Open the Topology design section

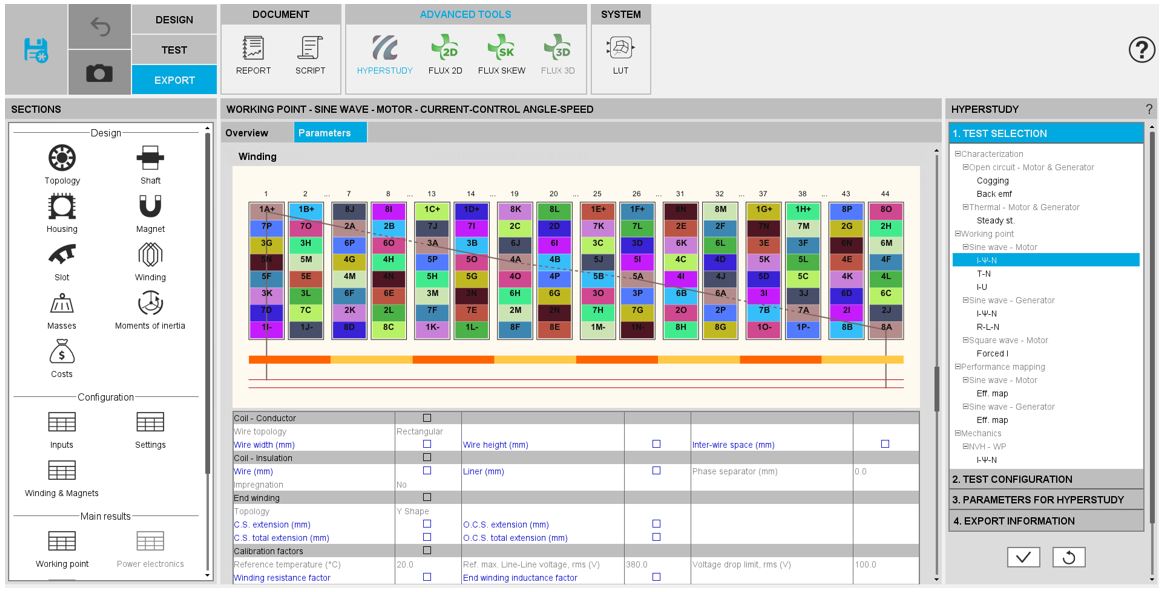point(62,158)
